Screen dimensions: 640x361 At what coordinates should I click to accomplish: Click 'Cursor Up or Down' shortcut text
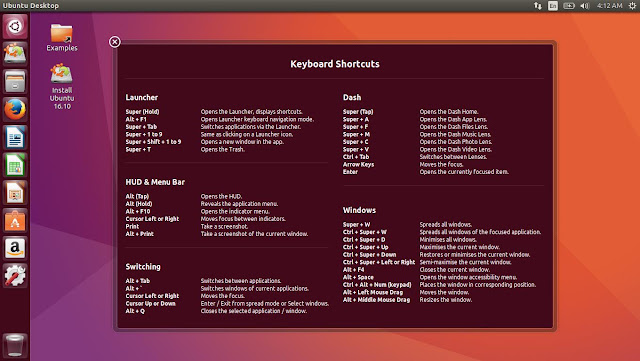click(x=151, y=304)
